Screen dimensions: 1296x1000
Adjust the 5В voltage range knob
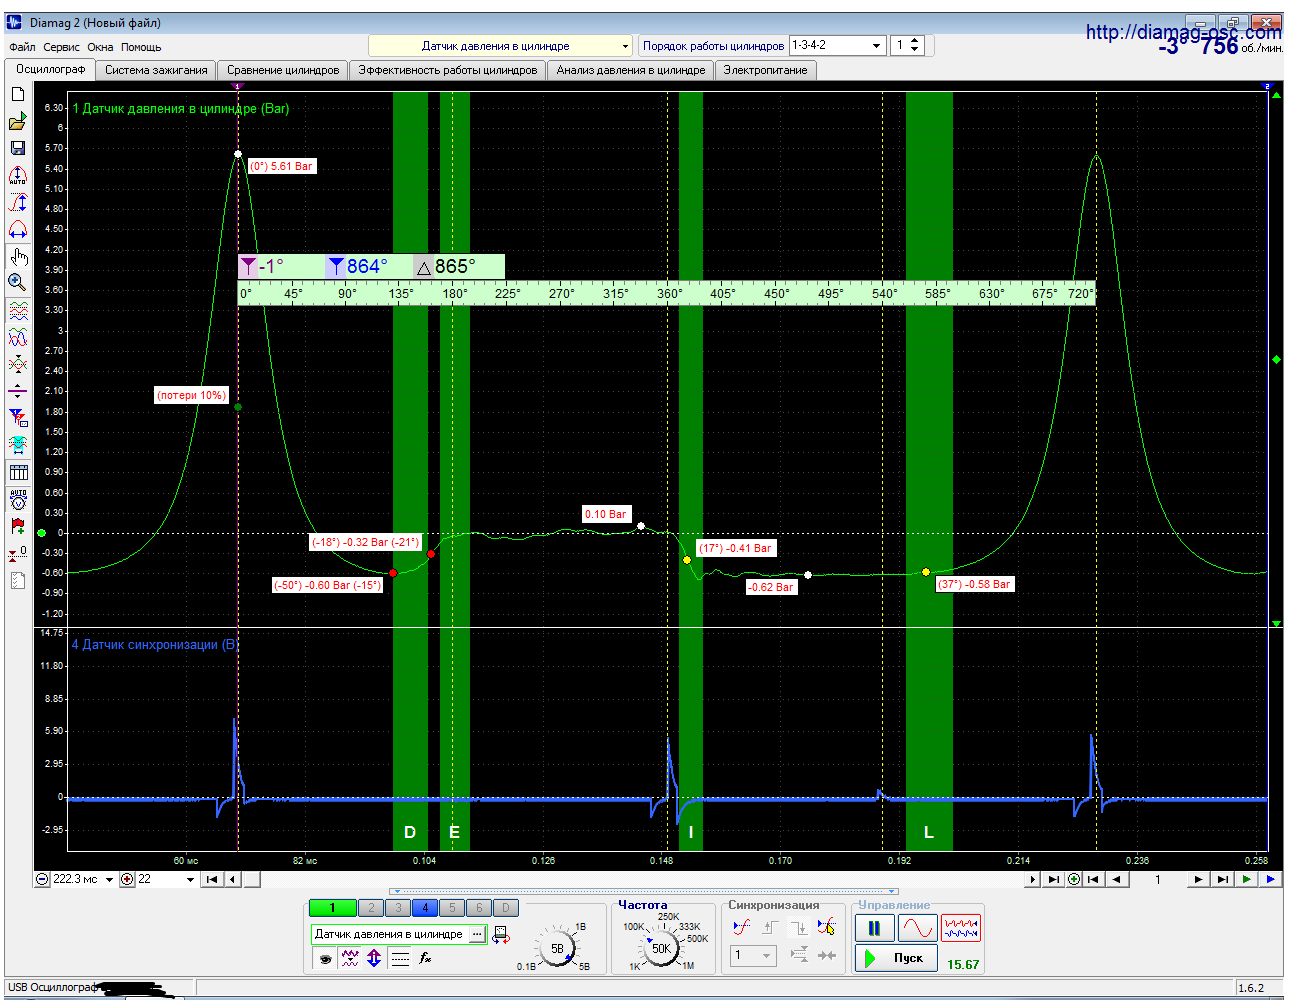(x=557, y=948)
